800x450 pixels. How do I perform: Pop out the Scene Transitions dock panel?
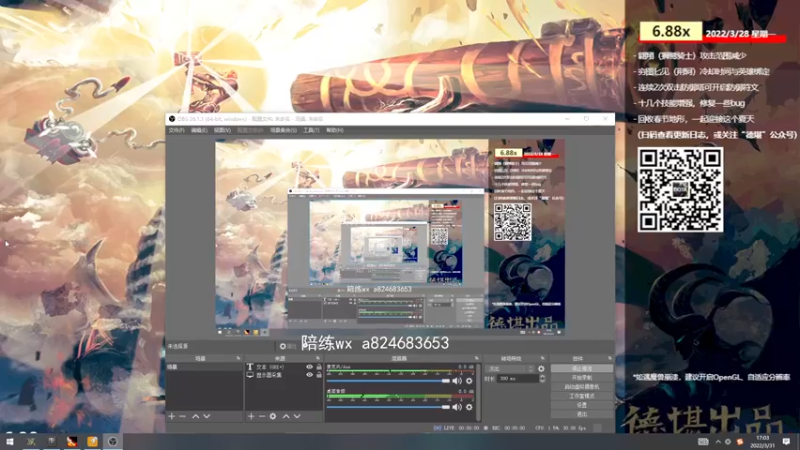542,358
